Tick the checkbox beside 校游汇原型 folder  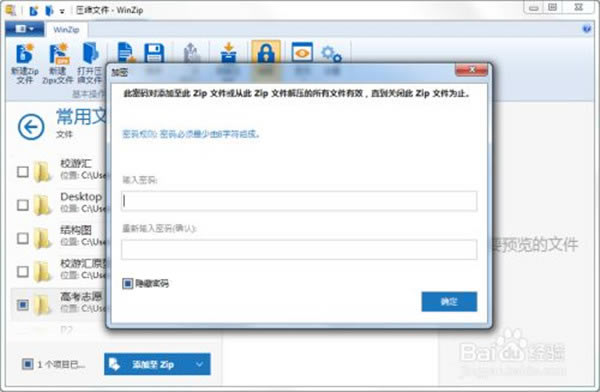[23, 271]
